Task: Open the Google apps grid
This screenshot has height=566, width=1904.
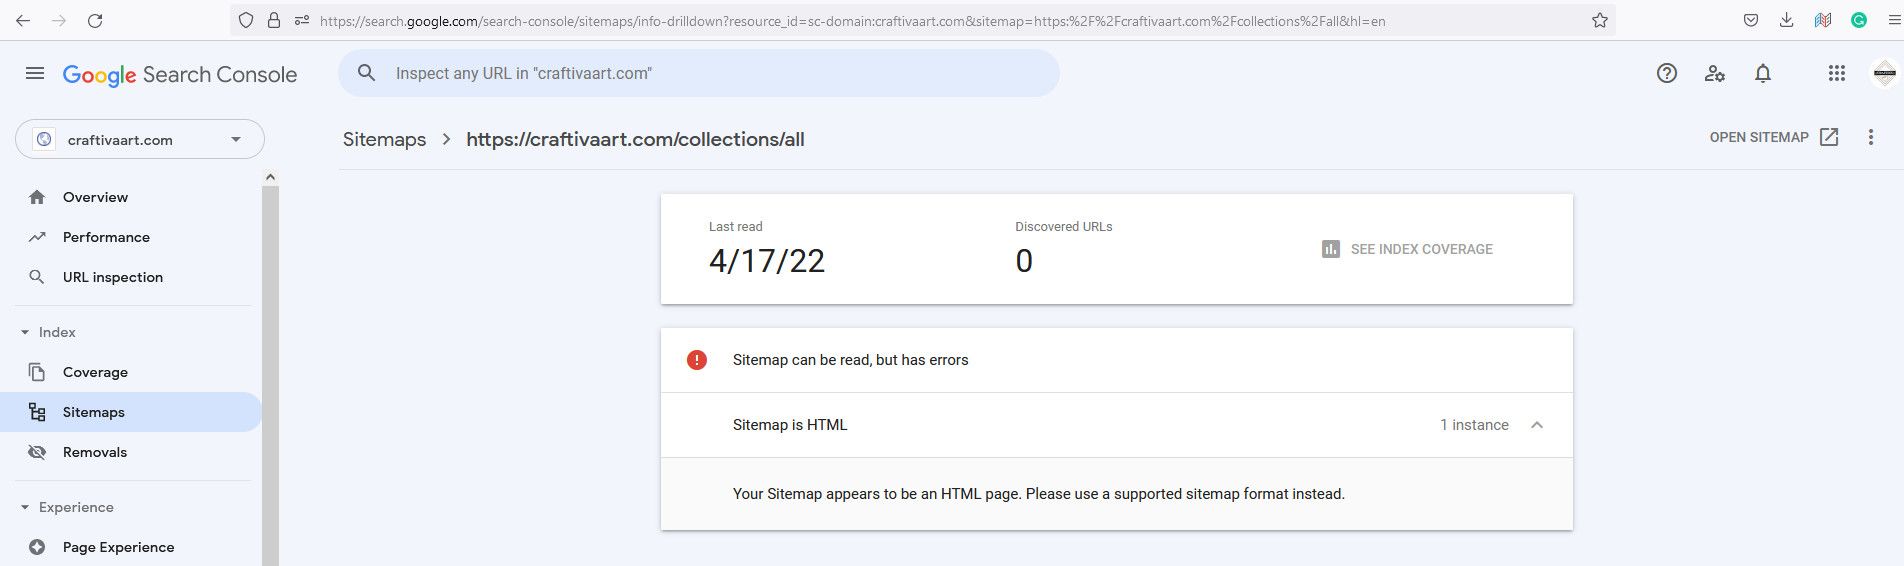Action: point(1836,73)
